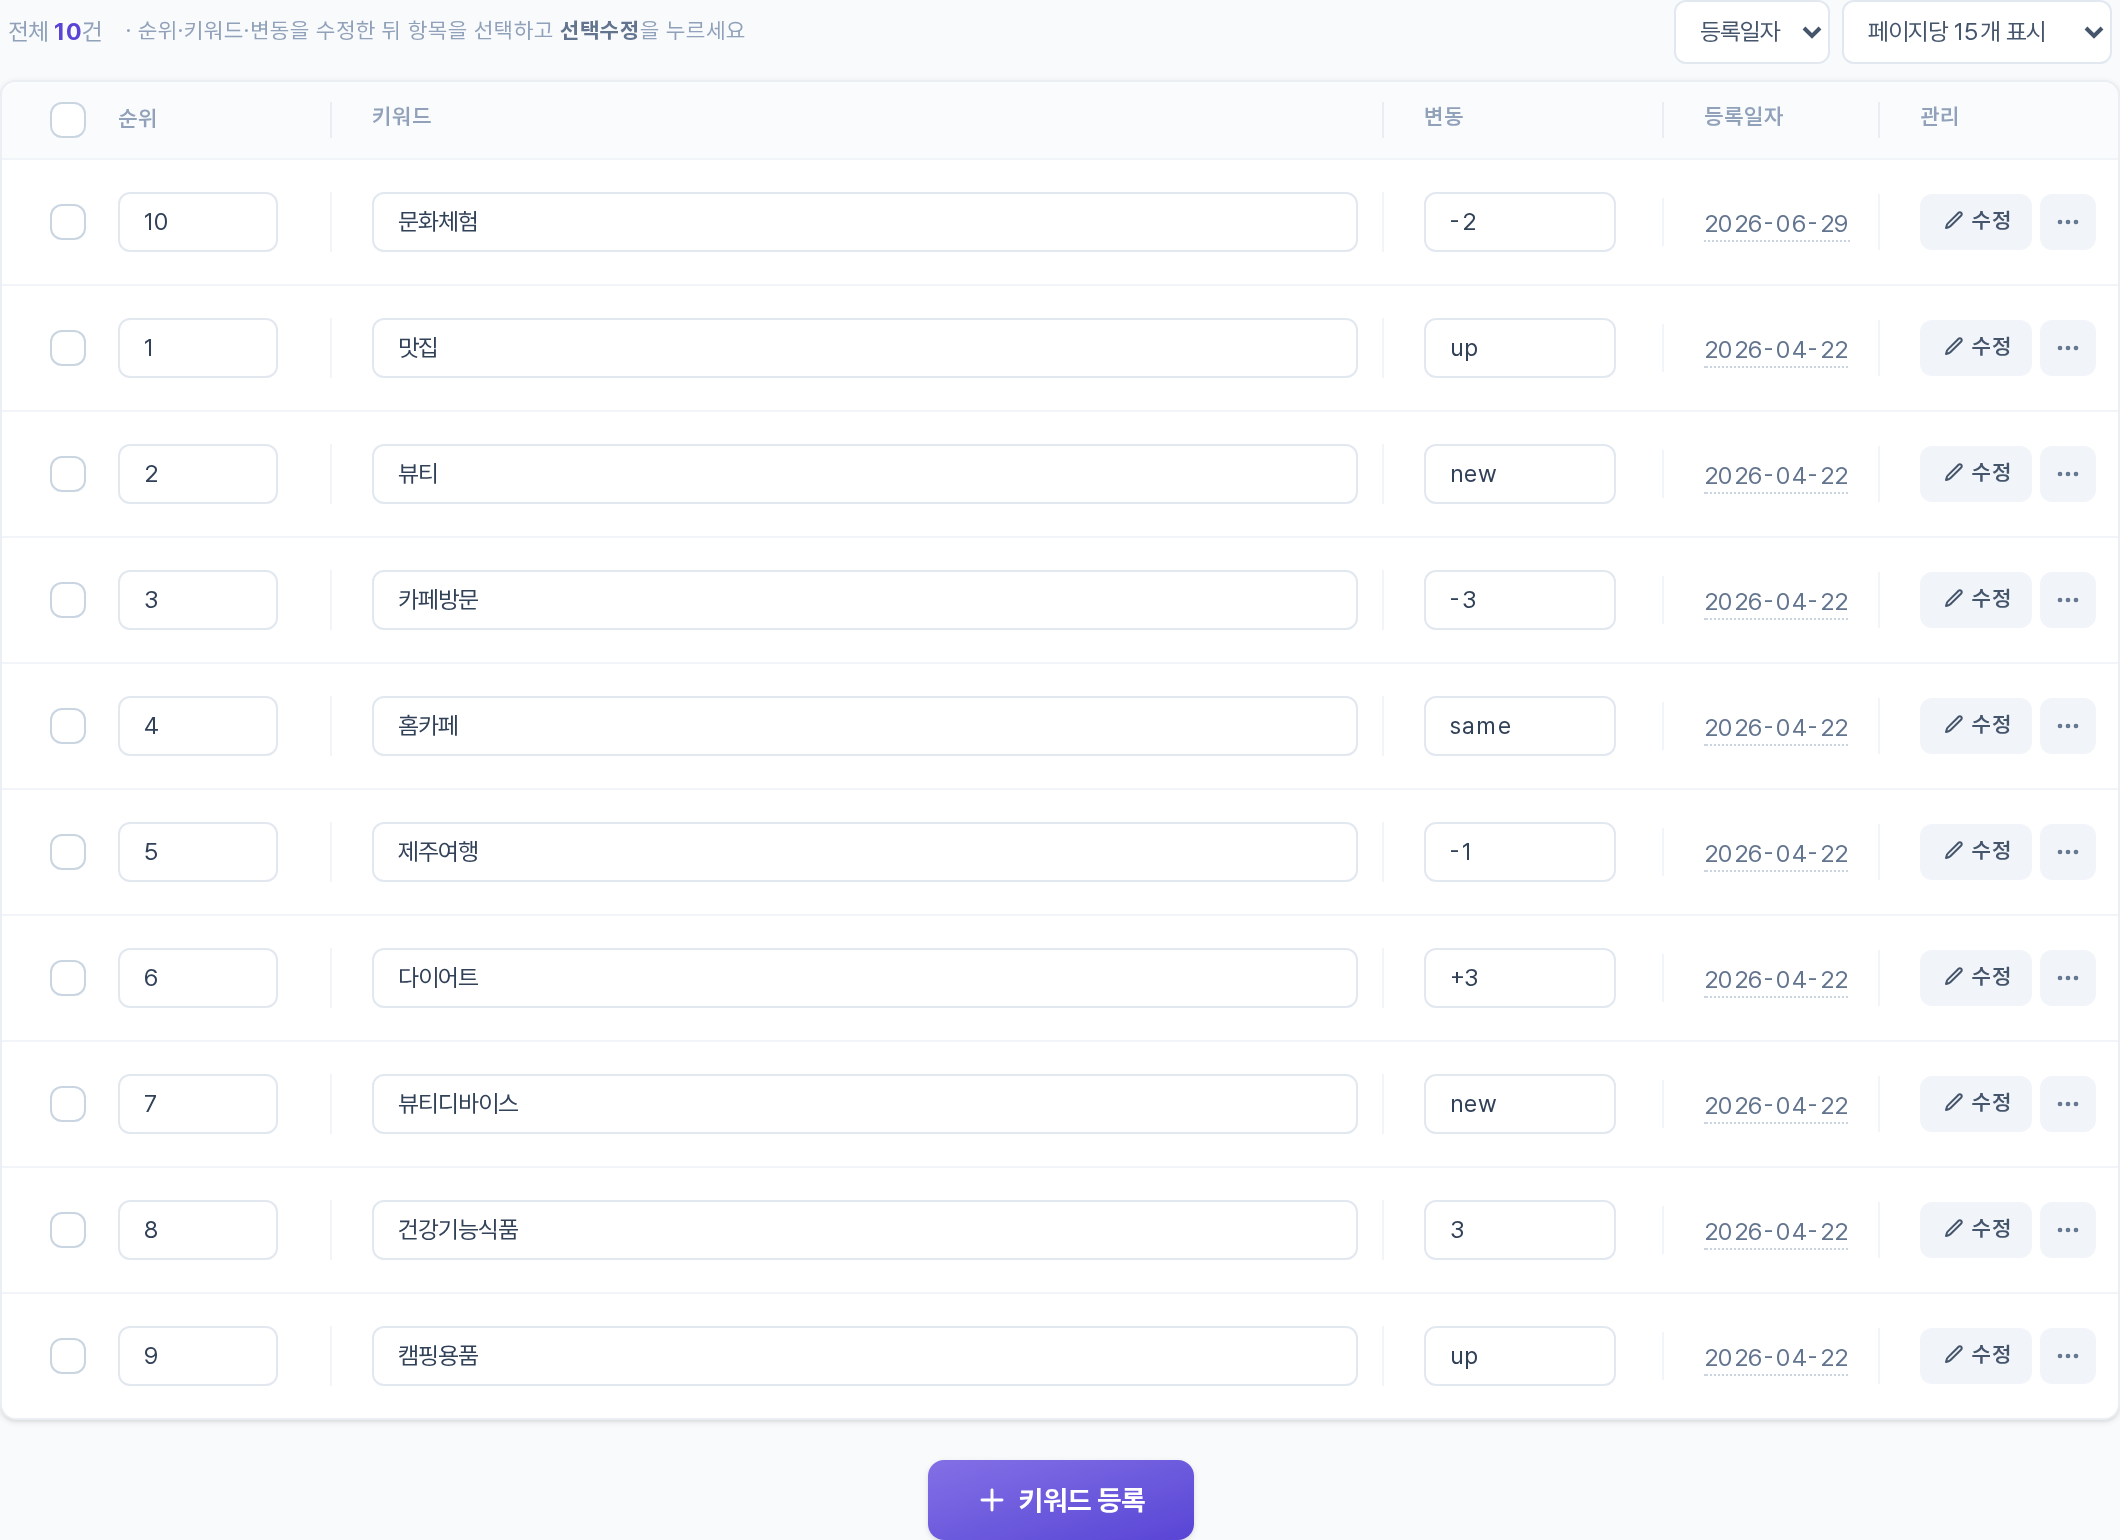Open more options for 카페방문 row
Viewport: 2120px width, 1540px height.
pyautogui.click(x=2067, y=600)
